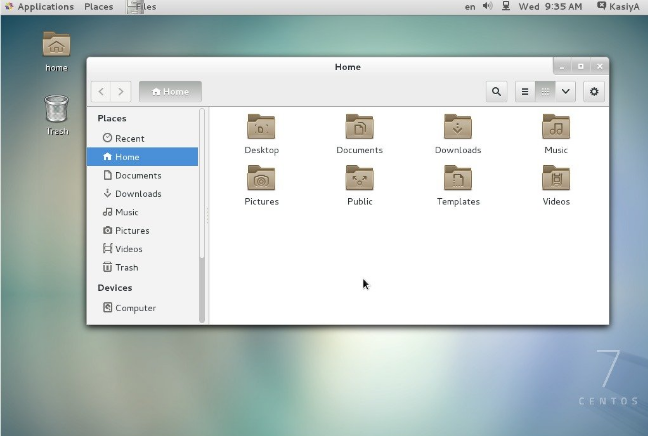Open the en keyboard layout indicator
This screenshot has width=648, height=436.
(x=470, y=7)
